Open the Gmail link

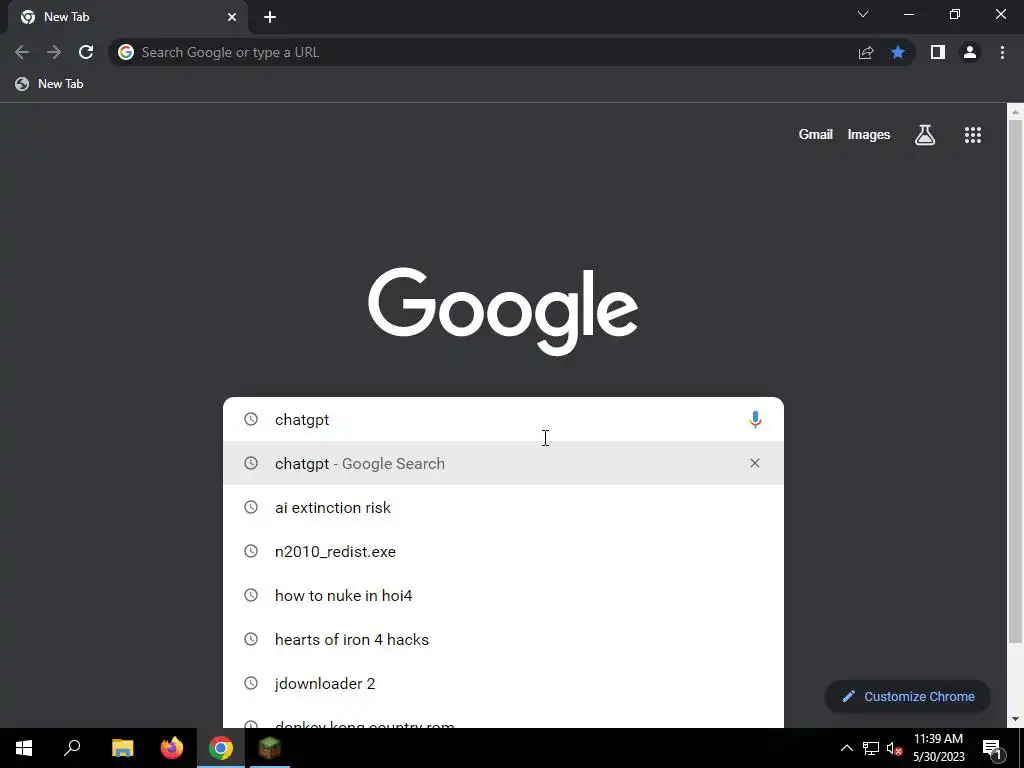(x=816, y=135)
